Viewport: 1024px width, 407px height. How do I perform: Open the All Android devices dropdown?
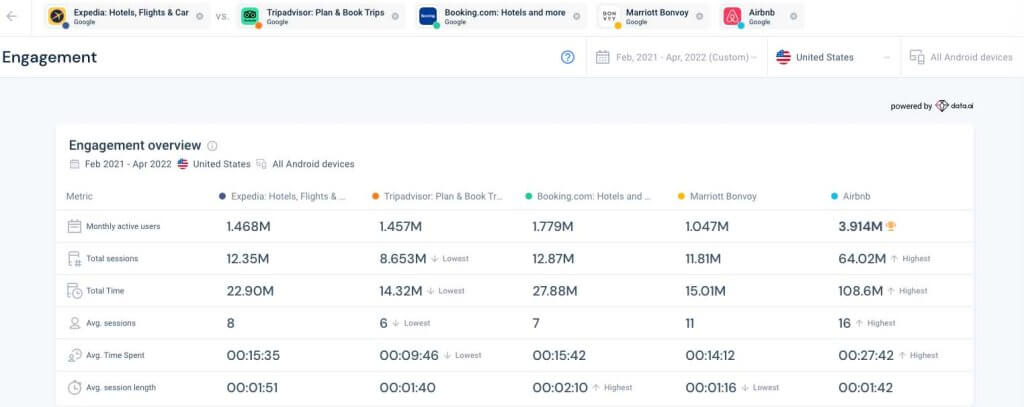point(962,57)
